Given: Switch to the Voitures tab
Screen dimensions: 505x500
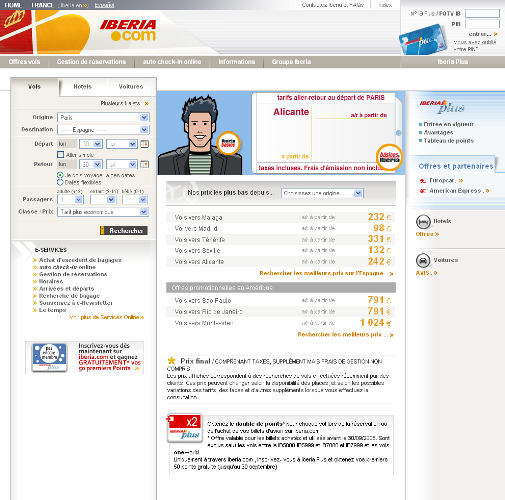Looking at the screenshot, I should coord(131,87).
